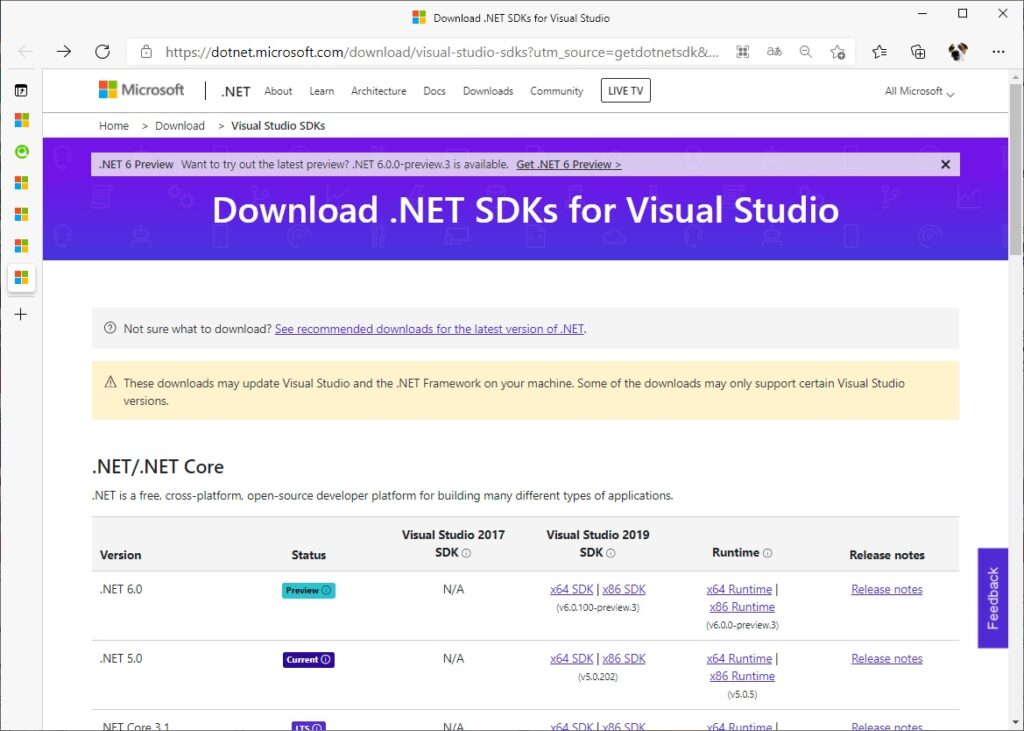Click the LIVE TV button
The image size is (1024, 731).
point(626,91)
